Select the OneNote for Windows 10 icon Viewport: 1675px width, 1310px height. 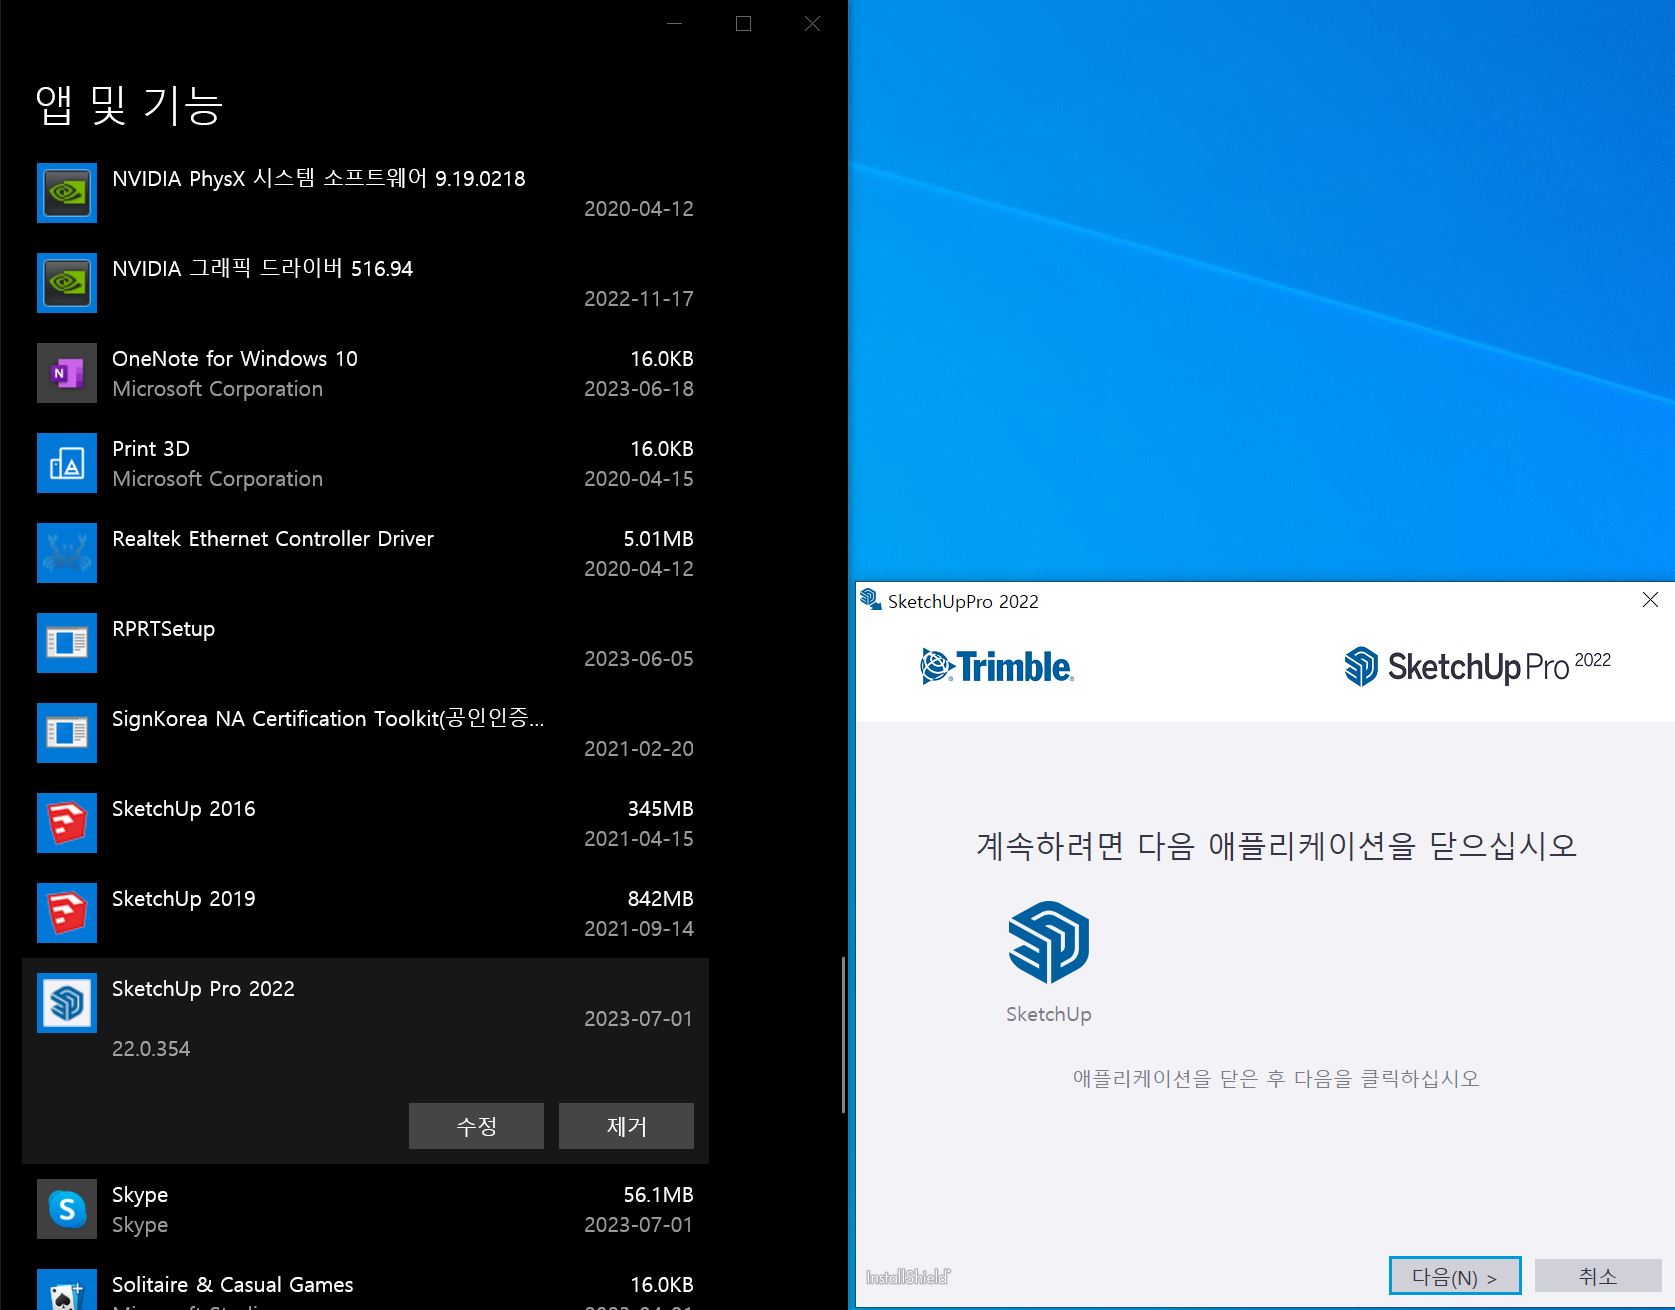[67, 373]
